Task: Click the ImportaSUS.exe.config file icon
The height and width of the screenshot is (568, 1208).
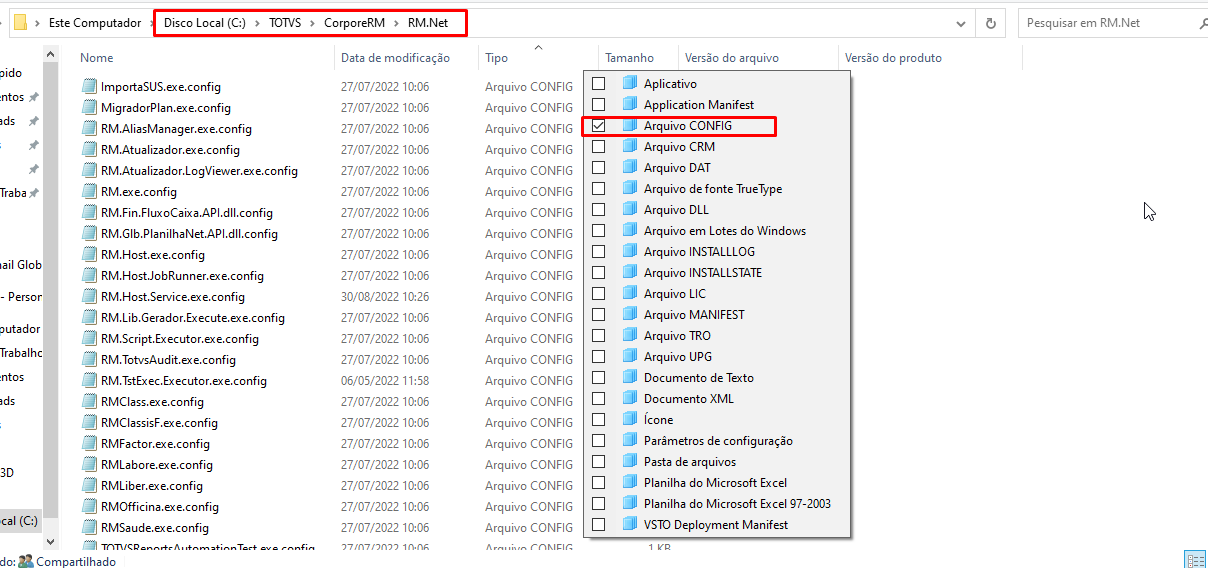Action: coord(89,87)
